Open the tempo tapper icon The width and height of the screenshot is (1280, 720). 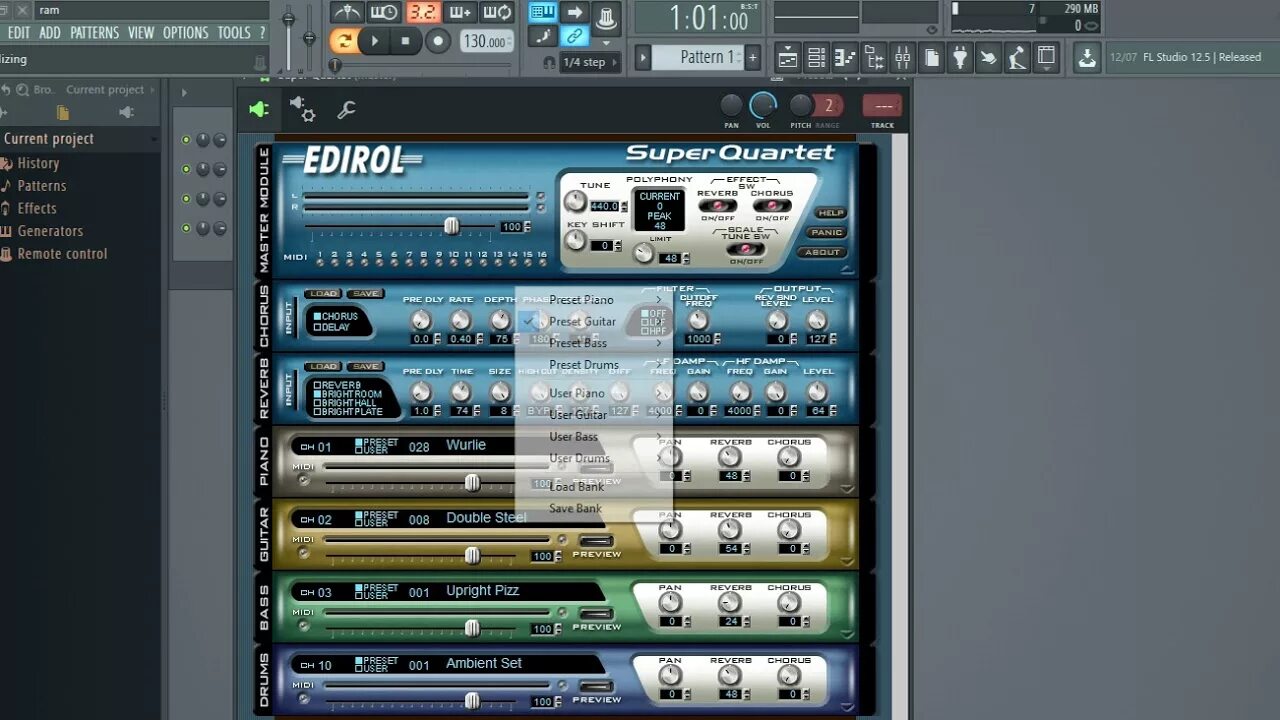pyautogui.click(x=1017, y=57)
